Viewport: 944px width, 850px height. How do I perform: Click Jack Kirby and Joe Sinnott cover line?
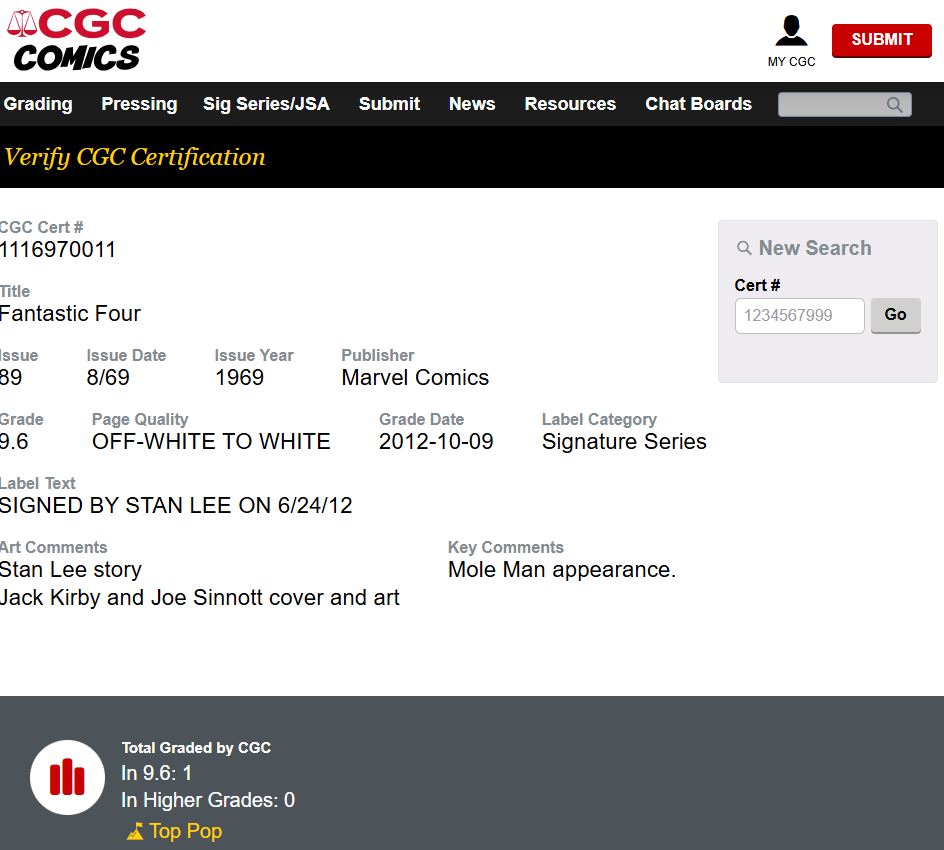tap(199, 597)
